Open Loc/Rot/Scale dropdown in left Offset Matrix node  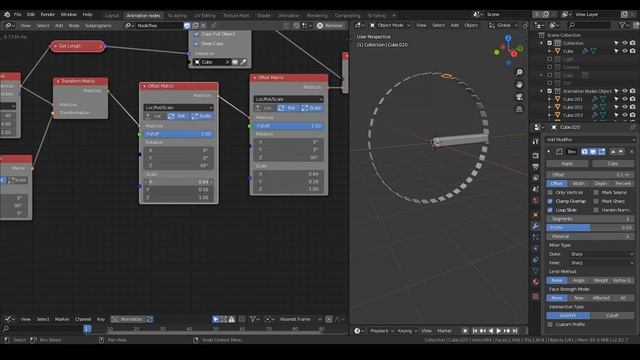pos(178,108)
